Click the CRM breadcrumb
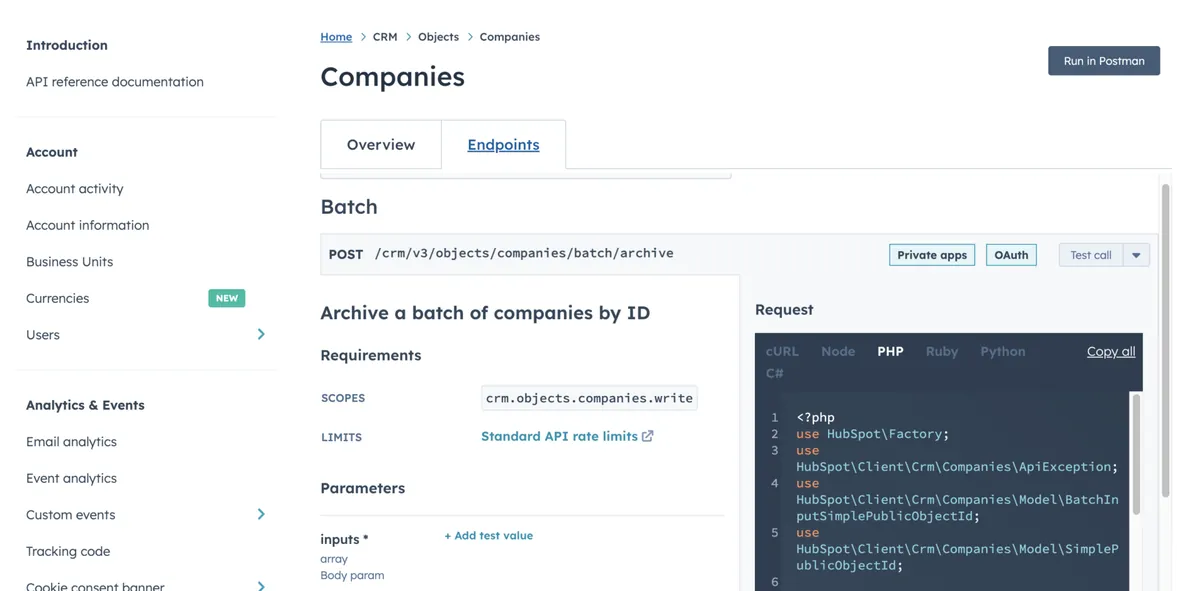 point(385,37)
